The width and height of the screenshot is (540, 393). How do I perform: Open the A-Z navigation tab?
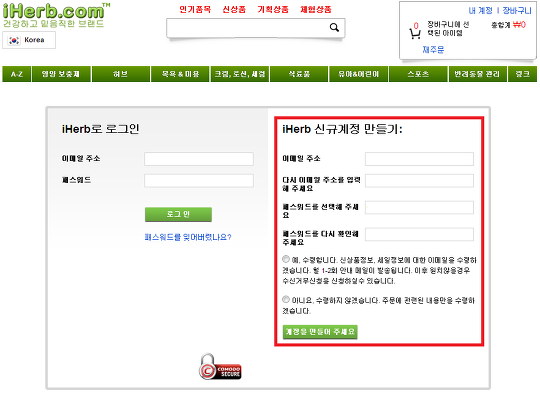click(17, 74)
